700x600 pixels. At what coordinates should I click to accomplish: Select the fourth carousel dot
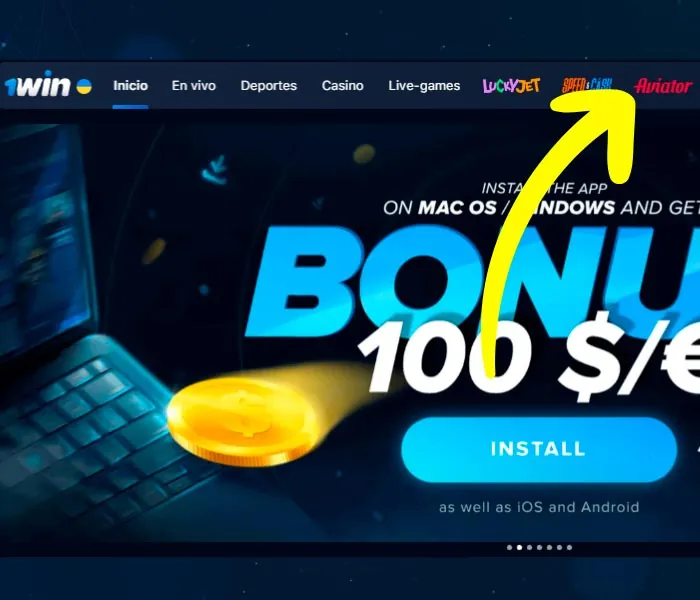[539, 547]
